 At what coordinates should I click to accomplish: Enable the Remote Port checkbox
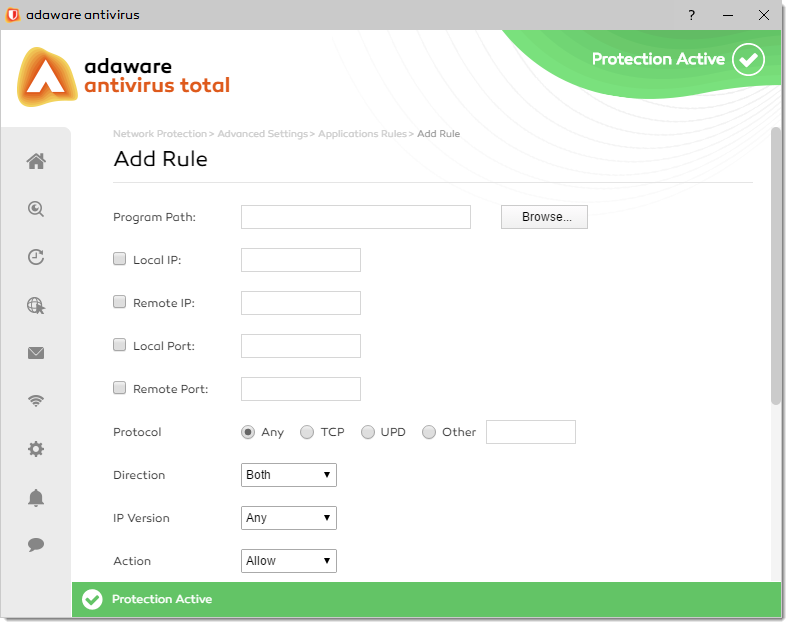click(119, 388)
